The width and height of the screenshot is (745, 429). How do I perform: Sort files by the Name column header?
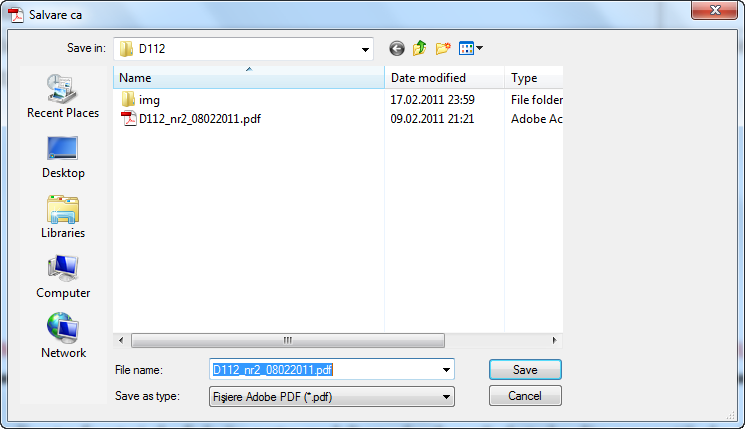coord(248,77)
